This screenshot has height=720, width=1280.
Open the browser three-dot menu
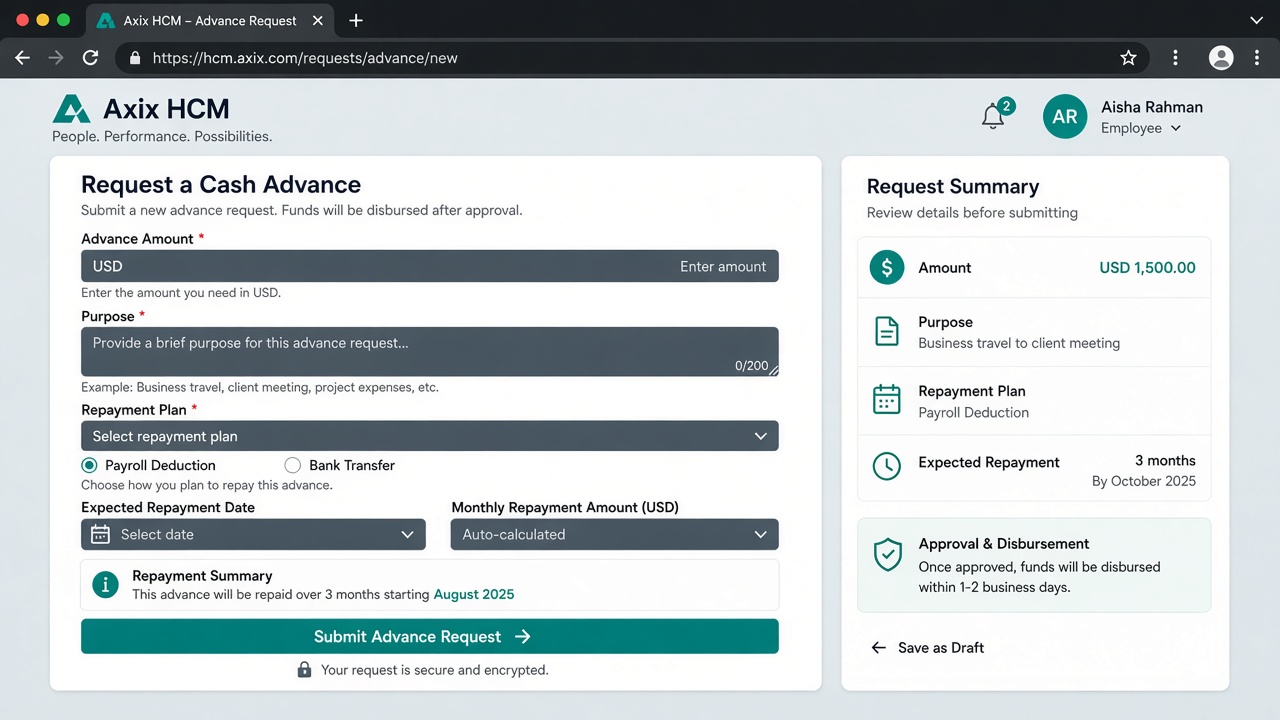pyautogui.click(x=1257, y=58)
